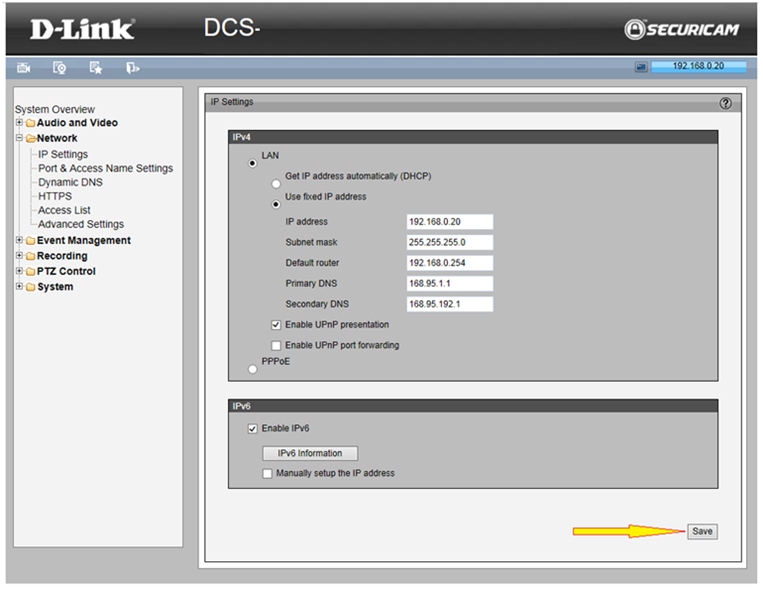Select Get IP address automatically (DHCP)
Image resolution: width=763 pixels, height=591 pixels.
coord(276,184)
